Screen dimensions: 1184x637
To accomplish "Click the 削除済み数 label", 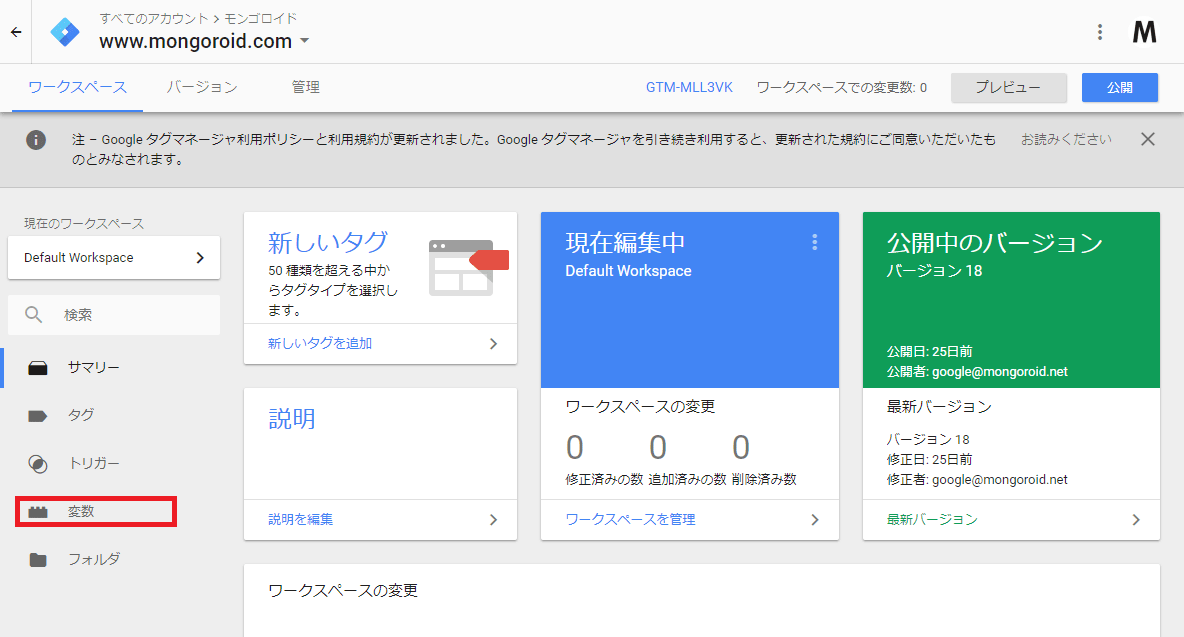I will [x=764, y=479].
